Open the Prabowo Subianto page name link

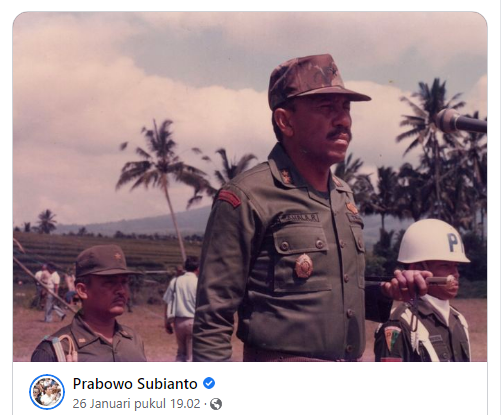135,384
